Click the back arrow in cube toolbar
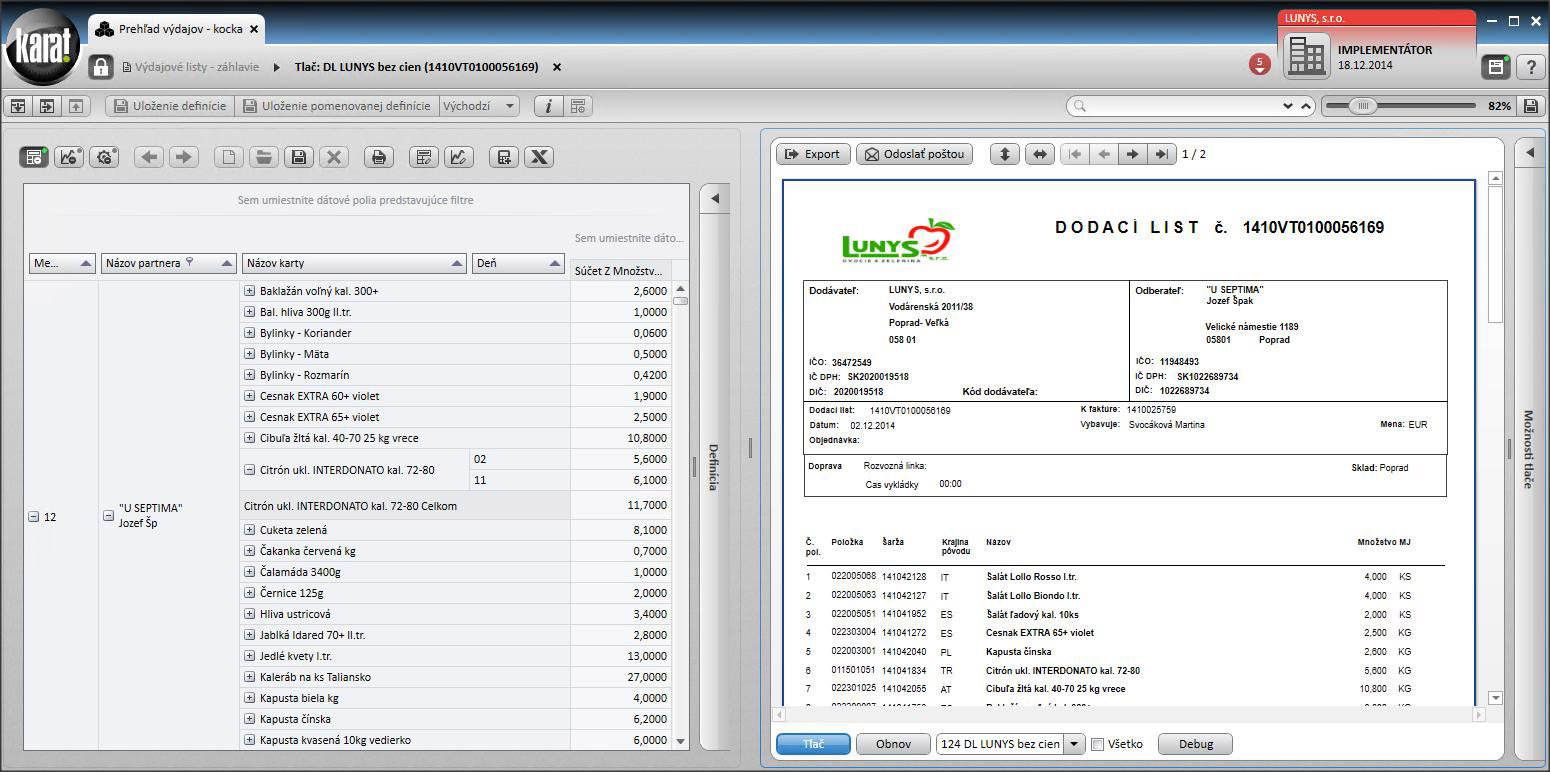Screen dimensions: 1550x772 point(149,157)
